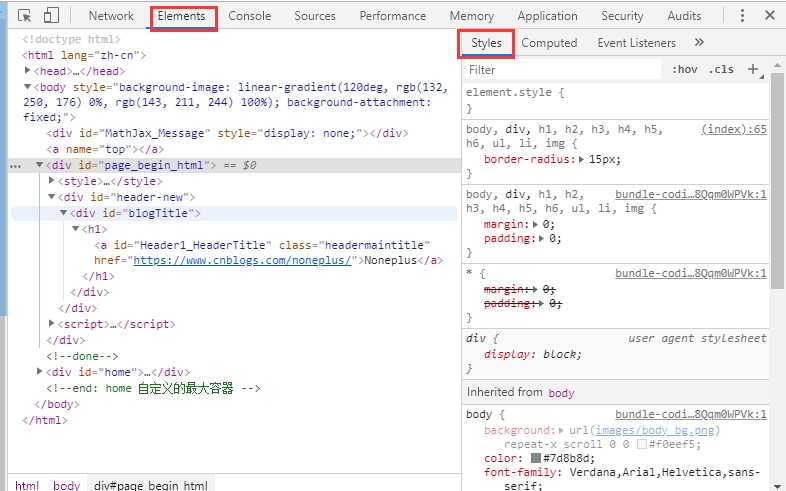
Task: Close the DevTools panel
Action: pyautogui.click(x=770, y=16)
